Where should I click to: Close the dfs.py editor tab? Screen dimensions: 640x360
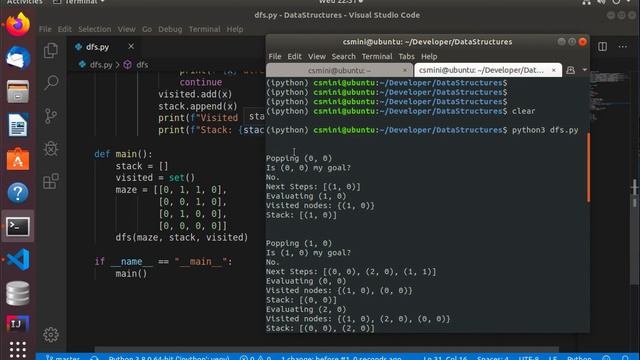(131, 47)
